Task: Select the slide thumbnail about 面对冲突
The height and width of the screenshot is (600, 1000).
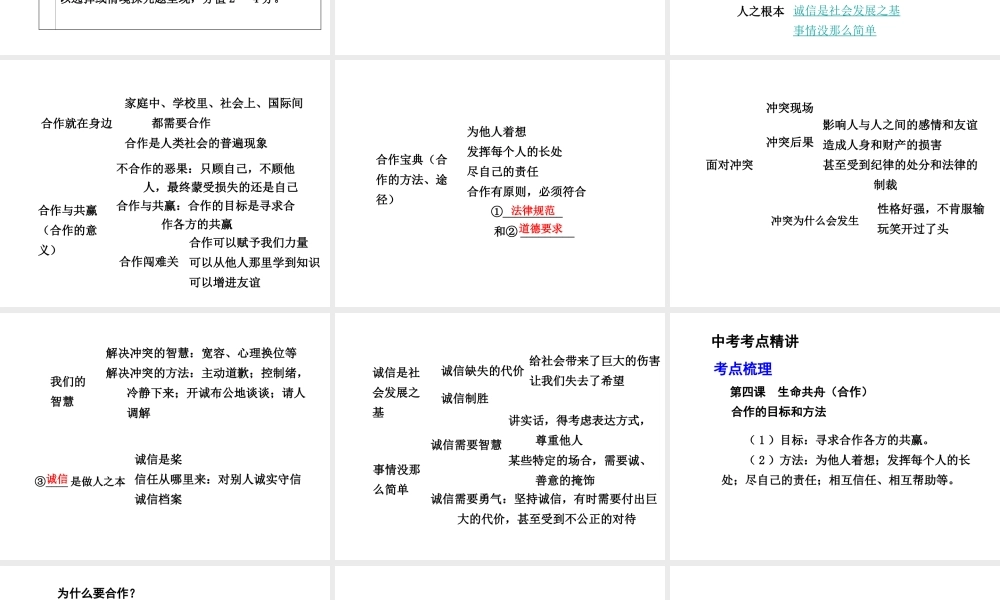Action: point(835,184)
